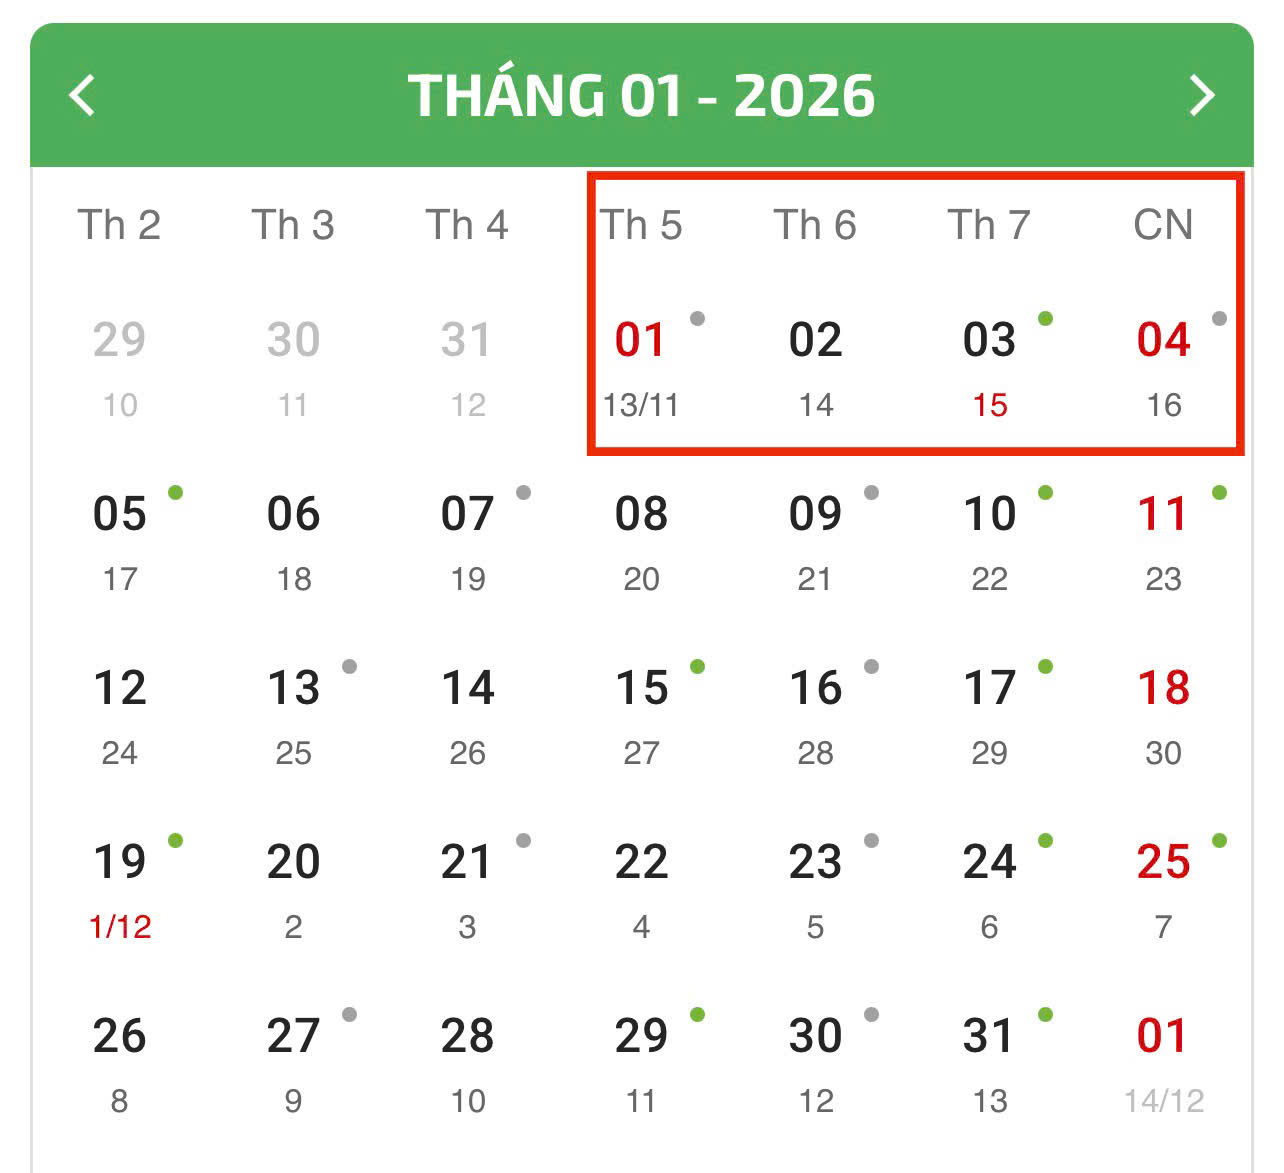
Task: Go to next month with right arrow
Action: coord(1201,96)
